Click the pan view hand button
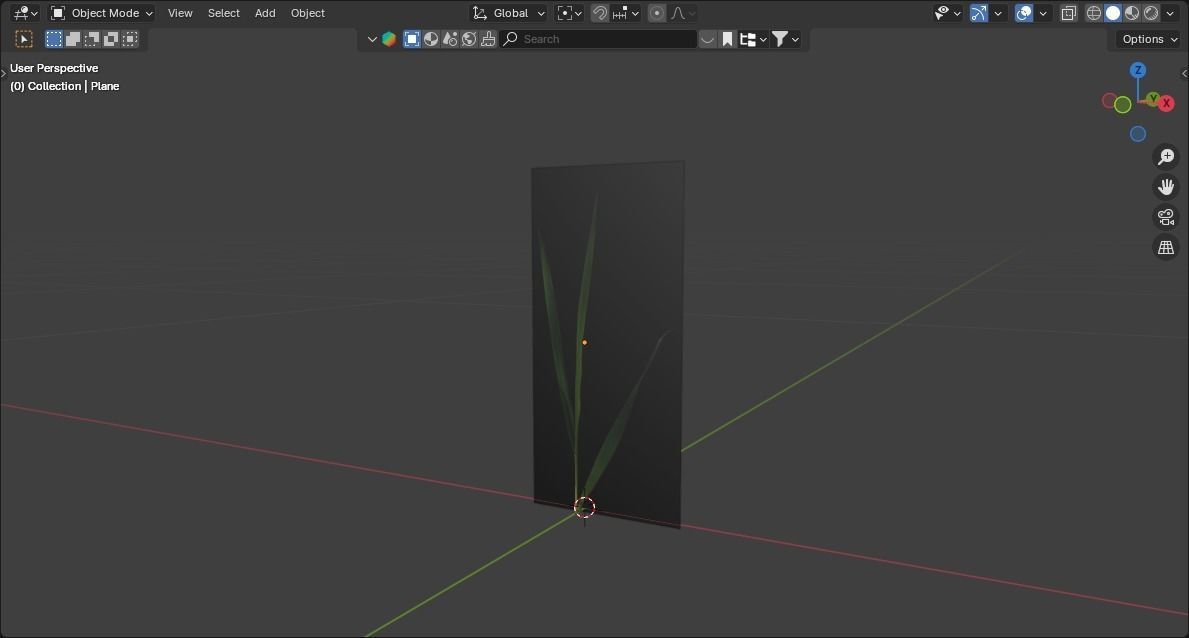The image size is (1189, 638). (1165, 187)
